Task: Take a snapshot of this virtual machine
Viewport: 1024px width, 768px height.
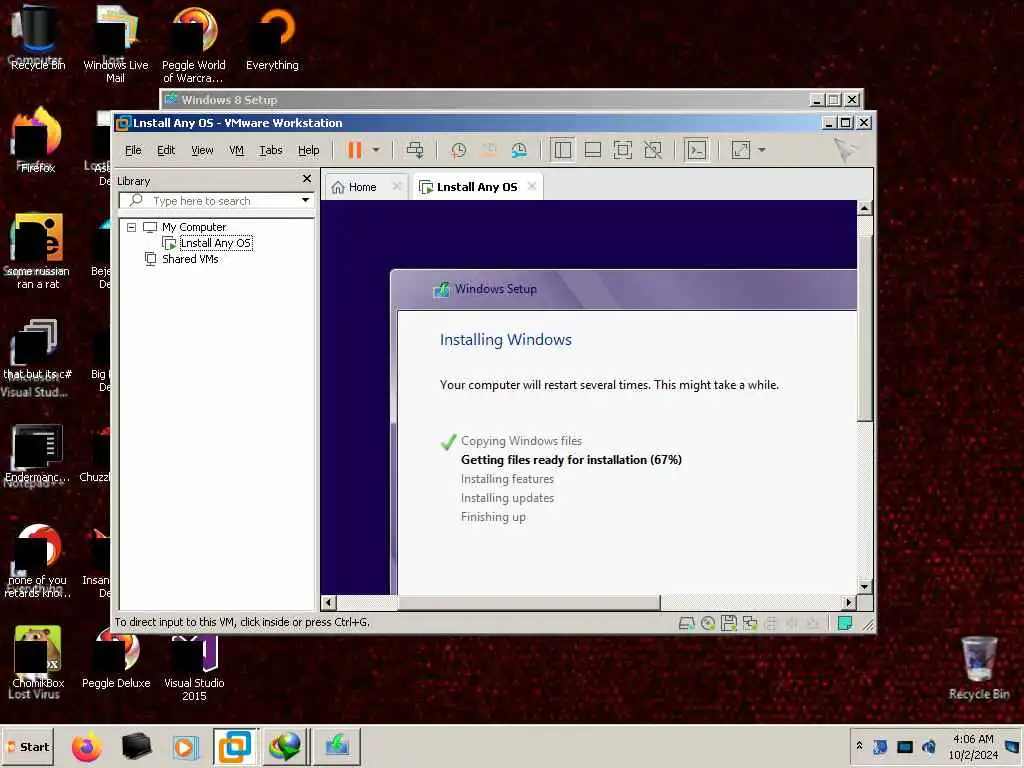Action: click(x=458, y=150)
